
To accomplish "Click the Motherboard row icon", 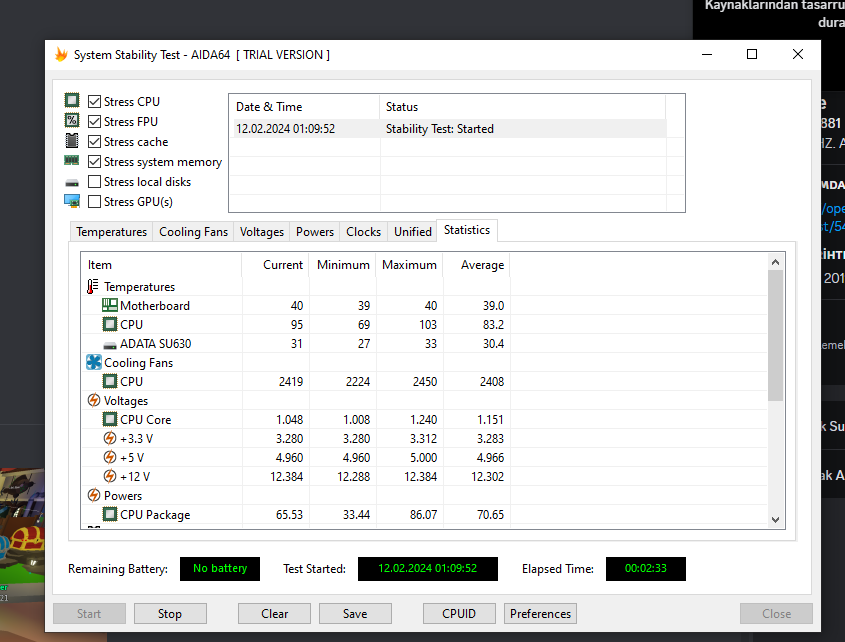I will (x=110, y=305).
